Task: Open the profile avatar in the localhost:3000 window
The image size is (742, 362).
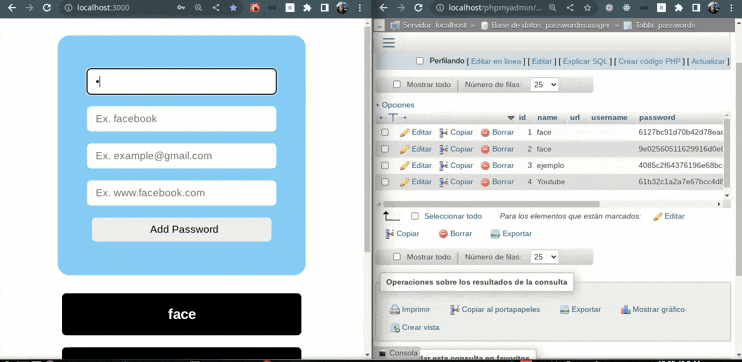Action: pos(342,8)
